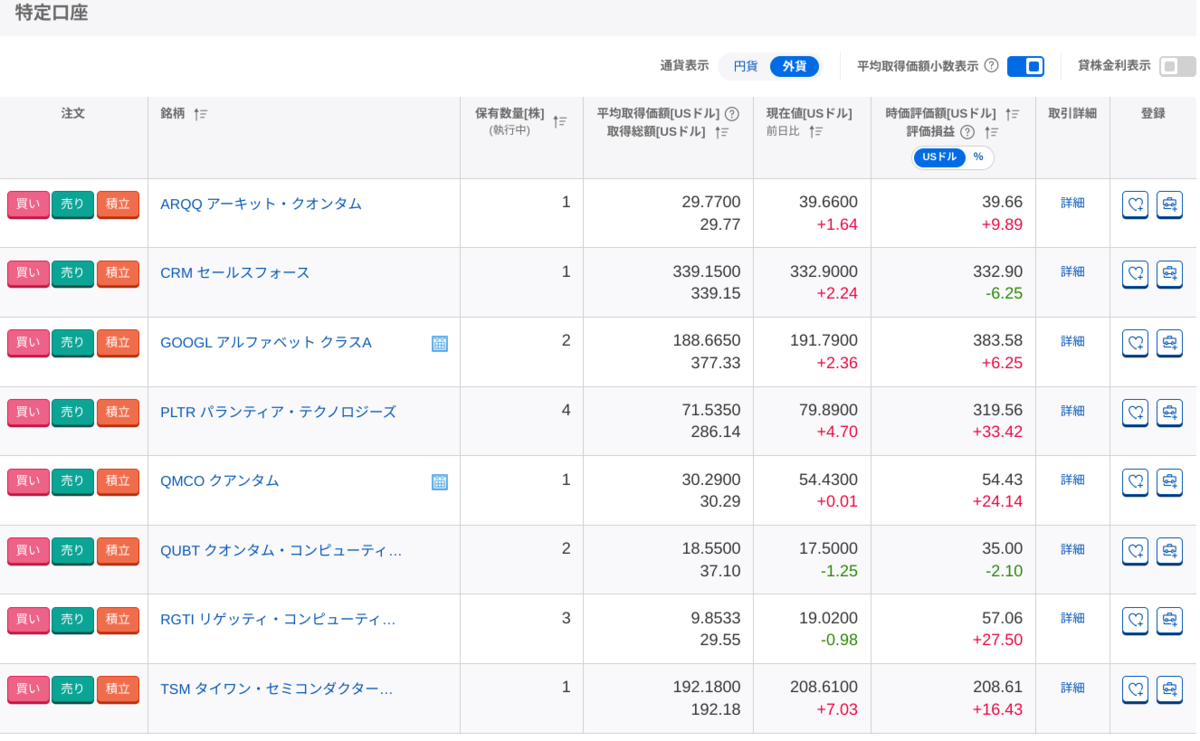Image resolution: width=1200 pixels, height=741 pixels.
Task: Open calendar icon beside QMCO クアンタム
Action: 439,482
